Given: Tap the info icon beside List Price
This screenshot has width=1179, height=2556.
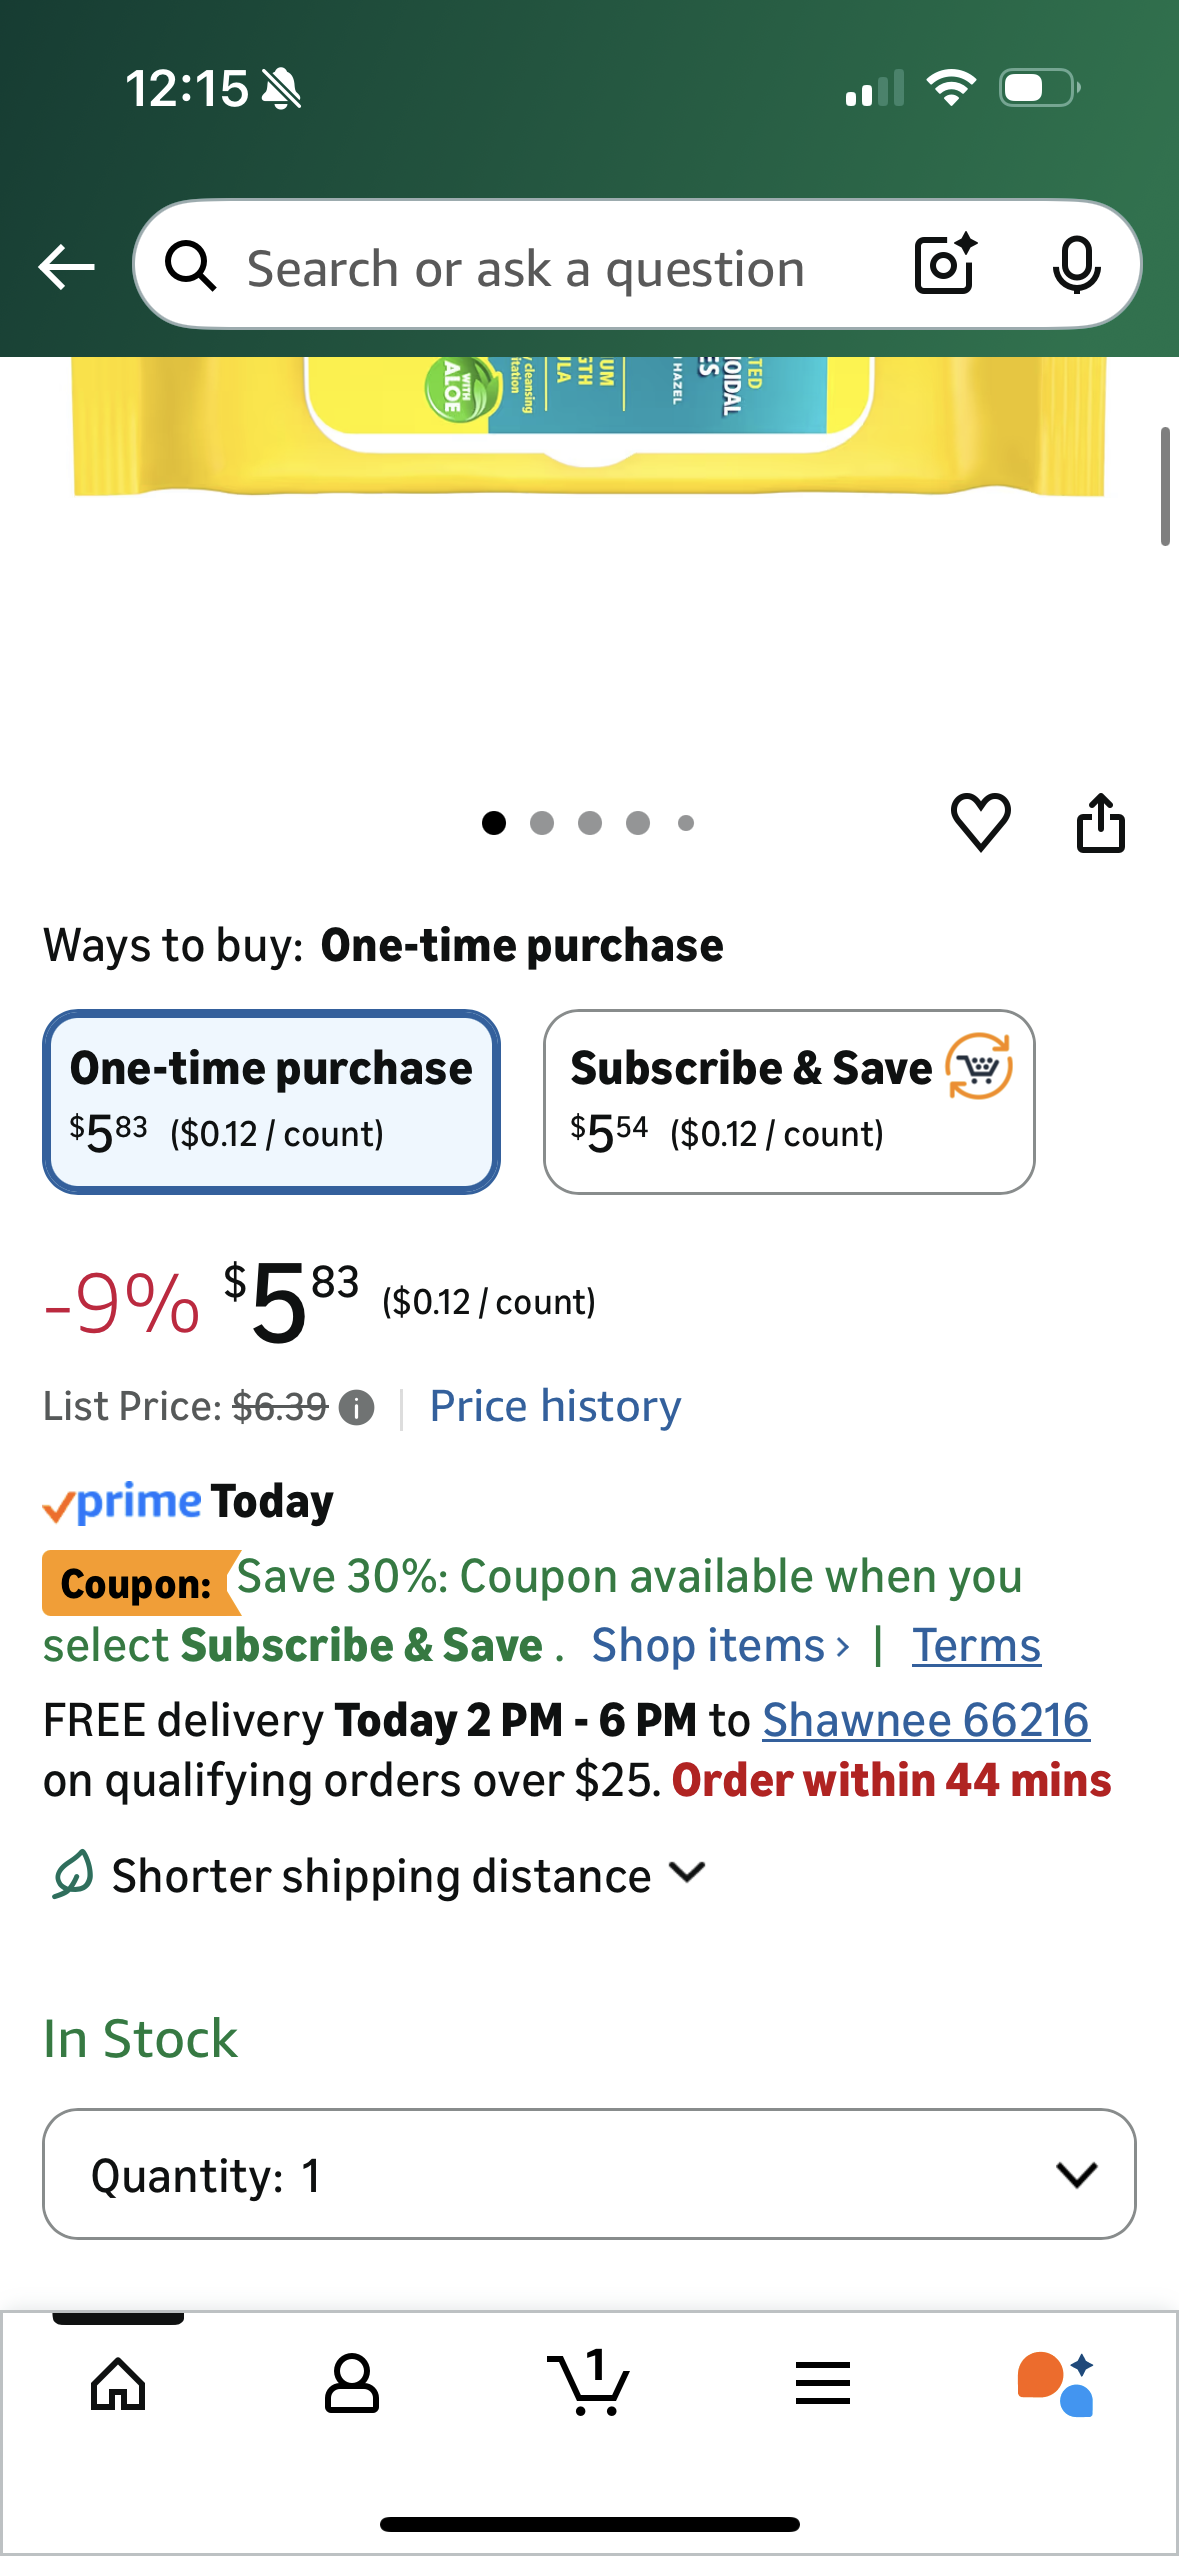Looking at the screenshot, I should [355, 1407].
